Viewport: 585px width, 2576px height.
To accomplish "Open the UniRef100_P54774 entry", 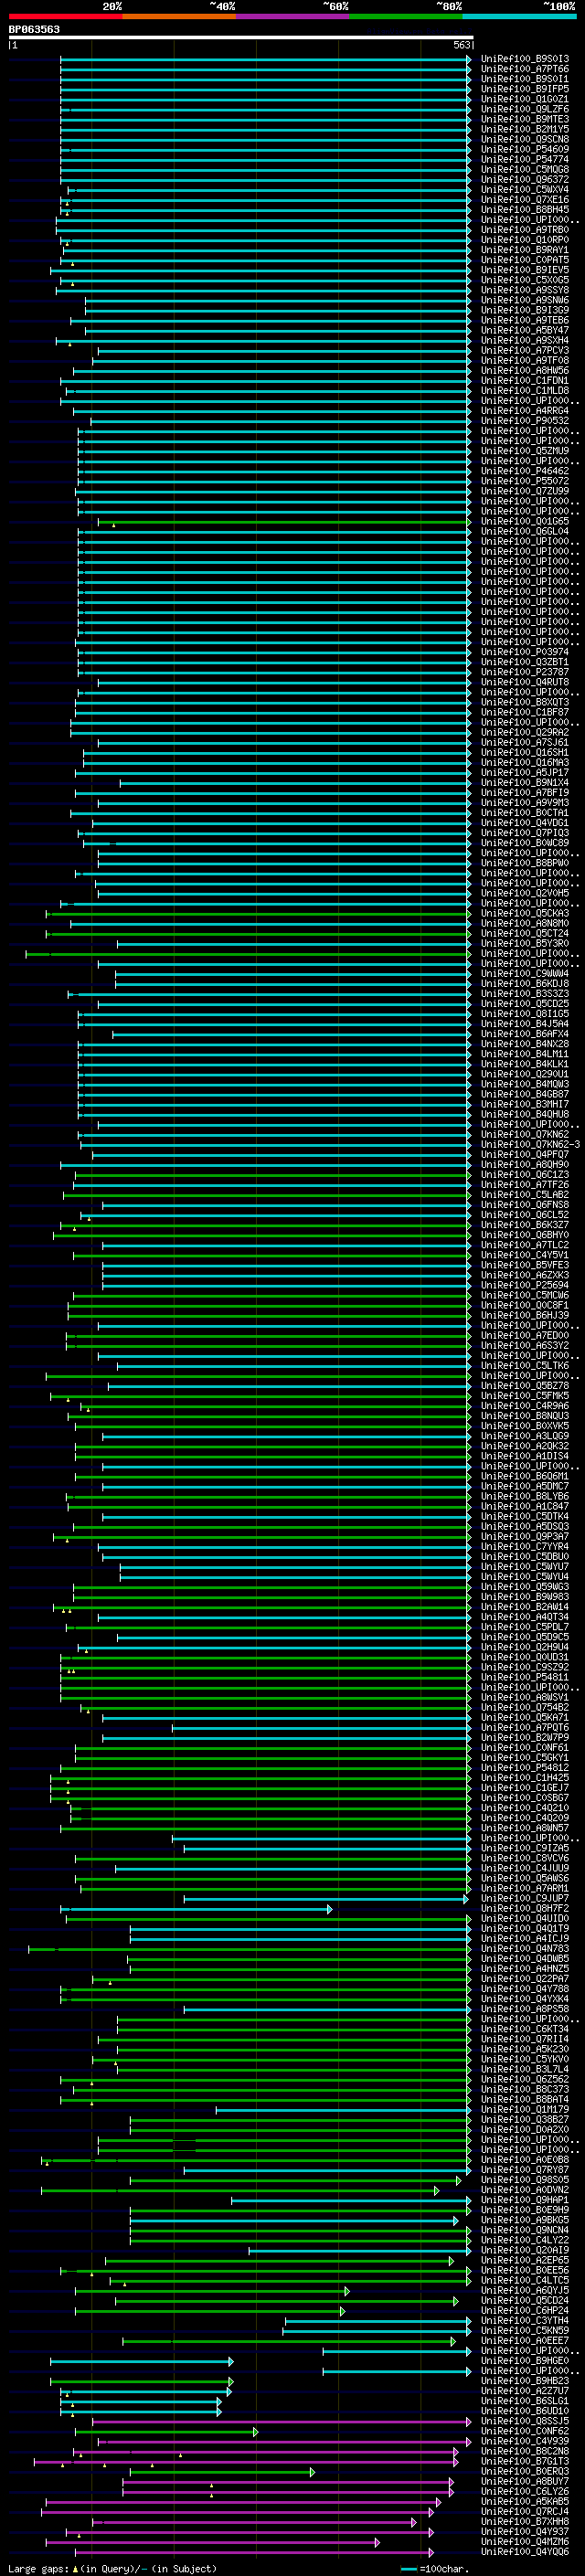I will coord(524,160).
